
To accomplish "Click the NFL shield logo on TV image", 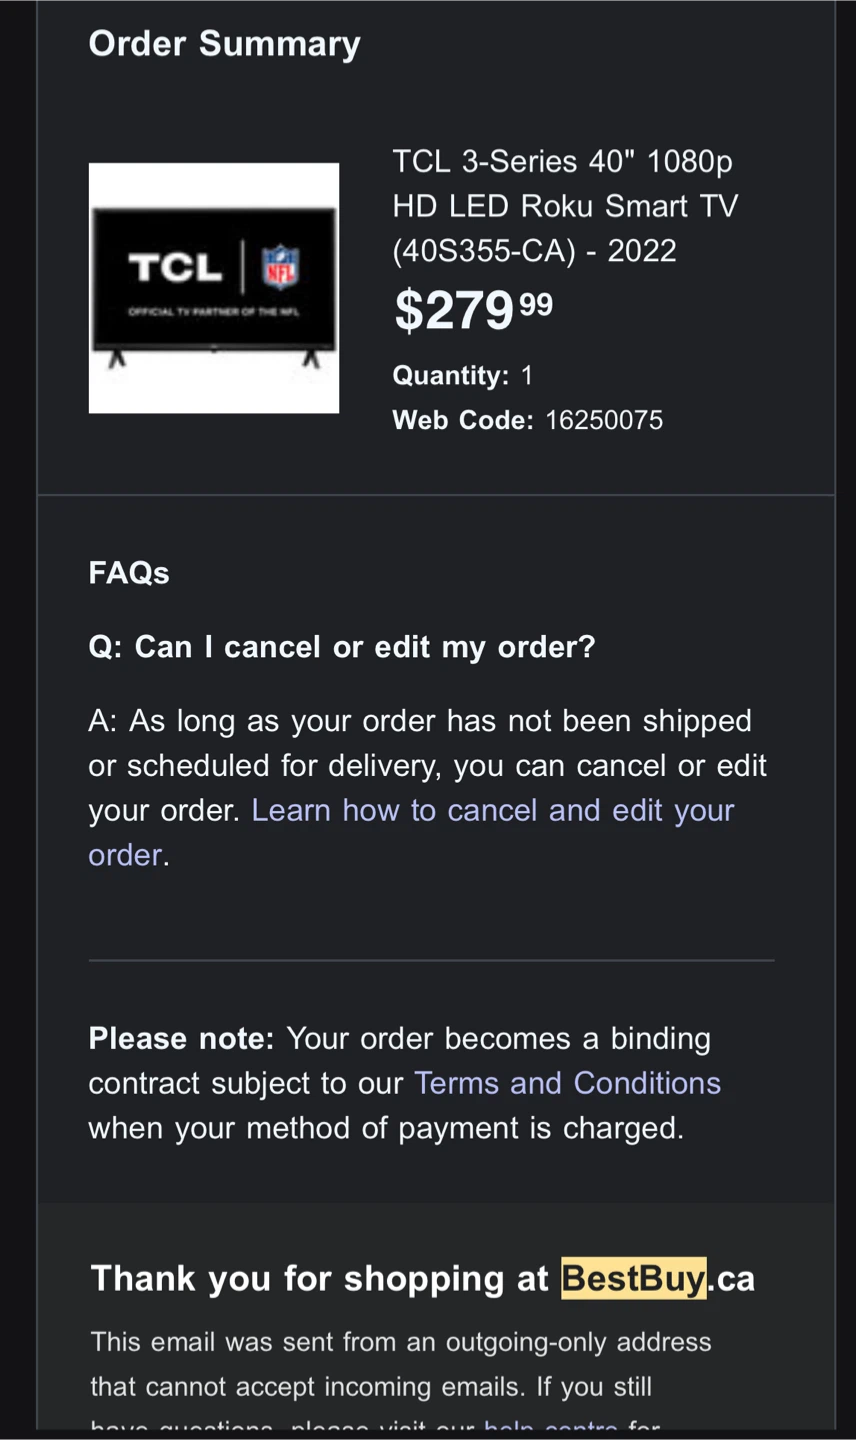I will click(280, 267).
